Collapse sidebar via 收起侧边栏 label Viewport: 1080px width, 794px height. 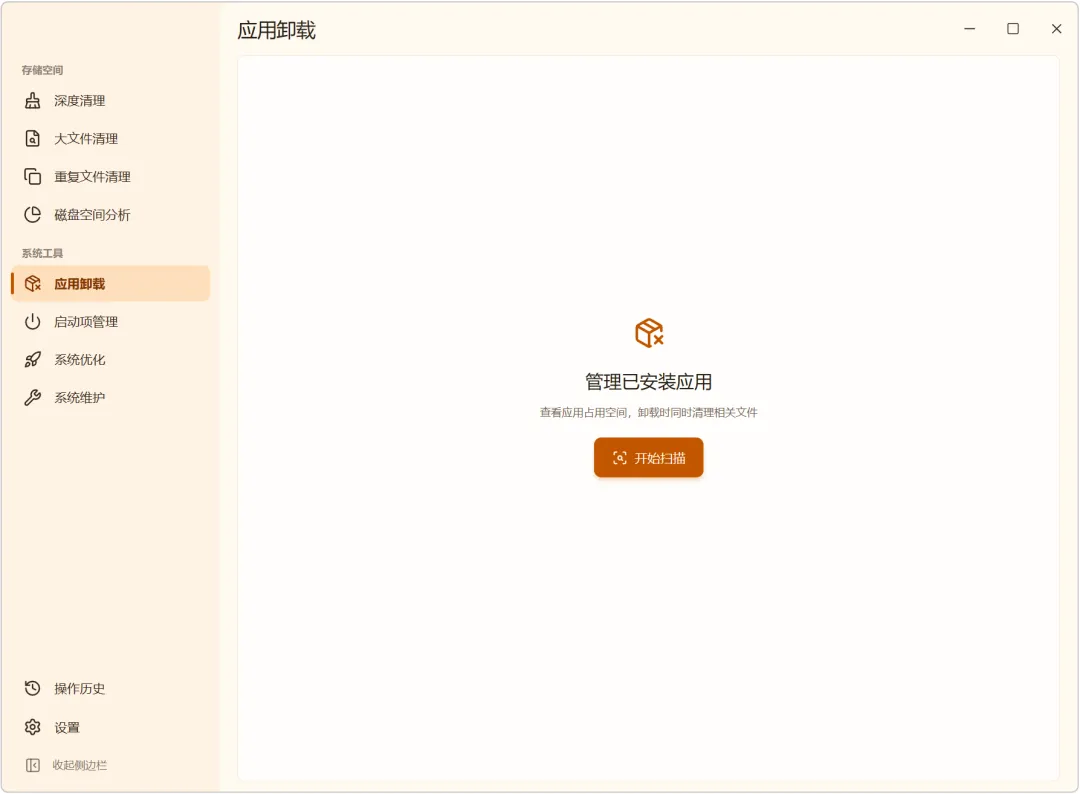80,766
